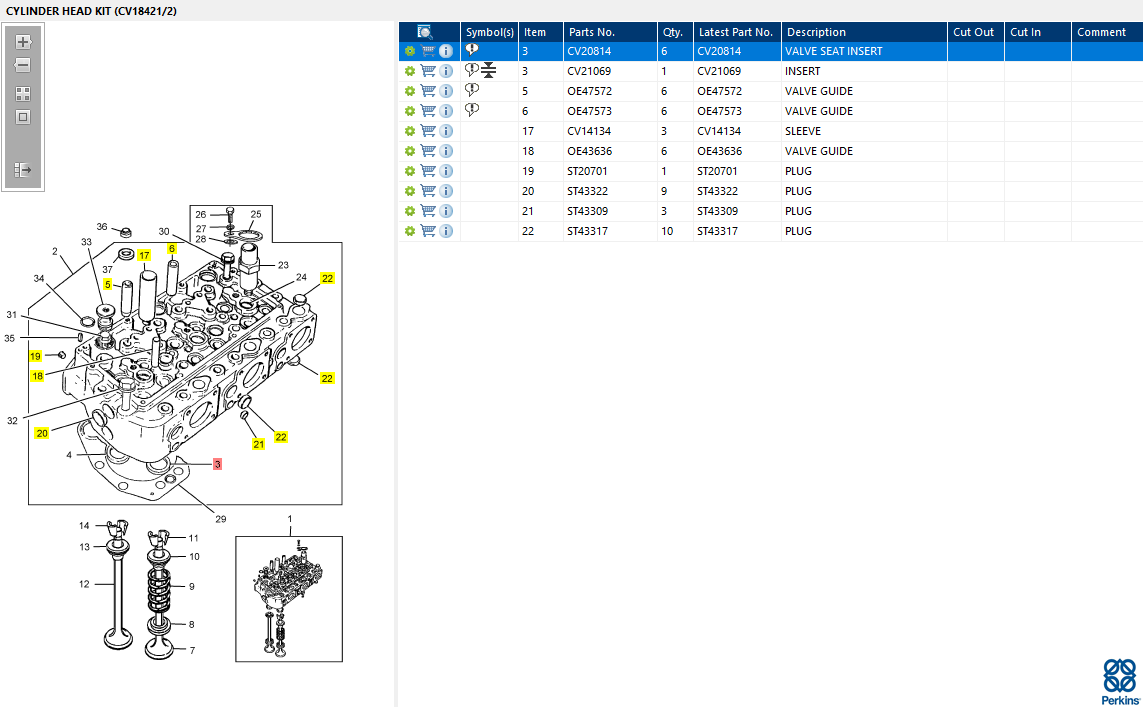
Task: Click part number OE43636 in Parts No. column
Action: [x=590, y=151]
